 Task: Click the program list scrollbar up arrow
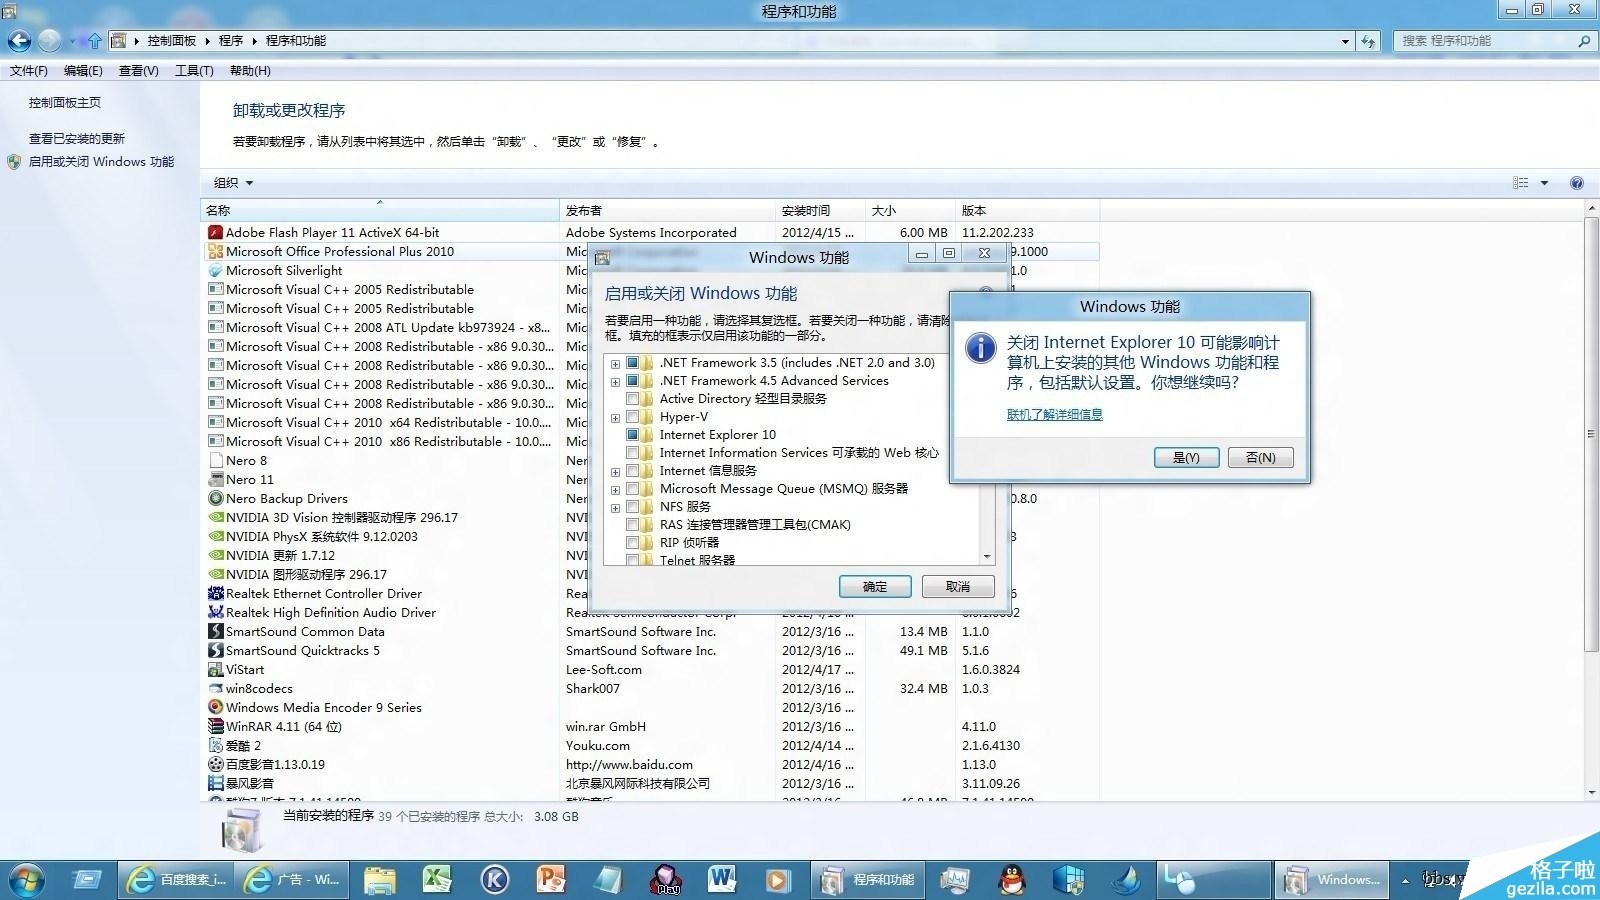tap(1592, 209)
